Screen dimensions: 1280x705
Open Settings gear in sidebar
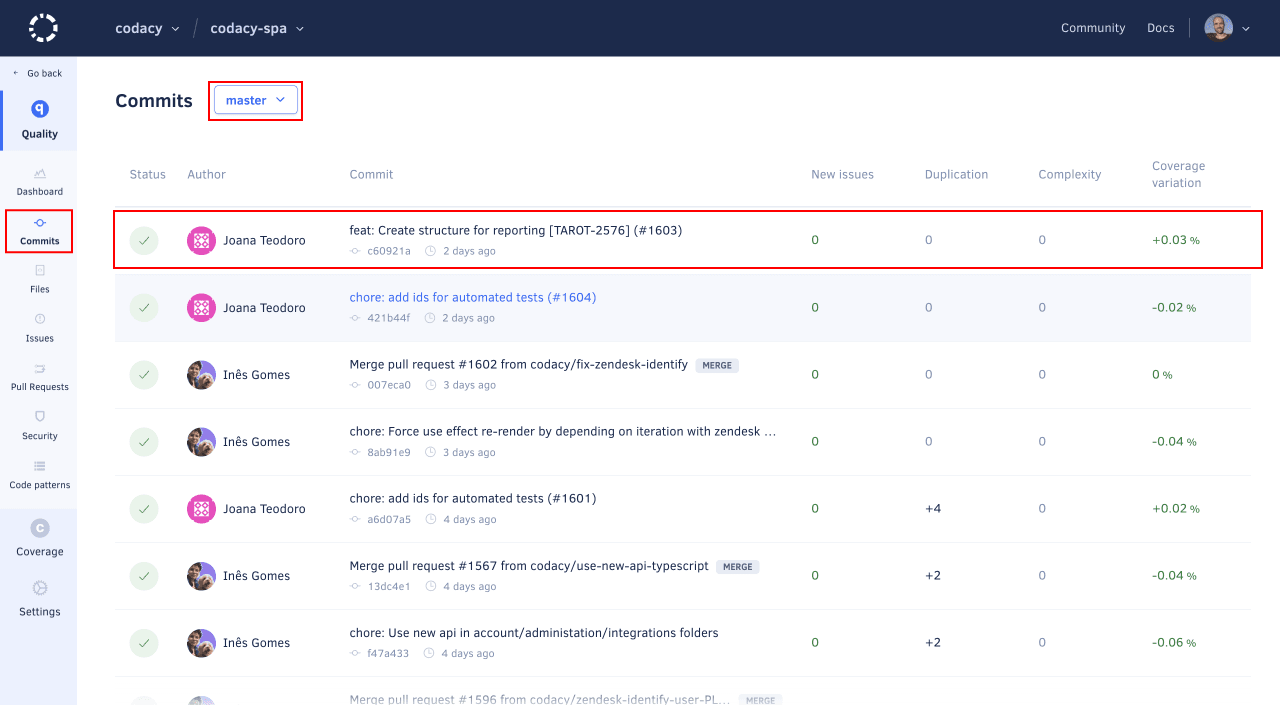coord(40,589)
